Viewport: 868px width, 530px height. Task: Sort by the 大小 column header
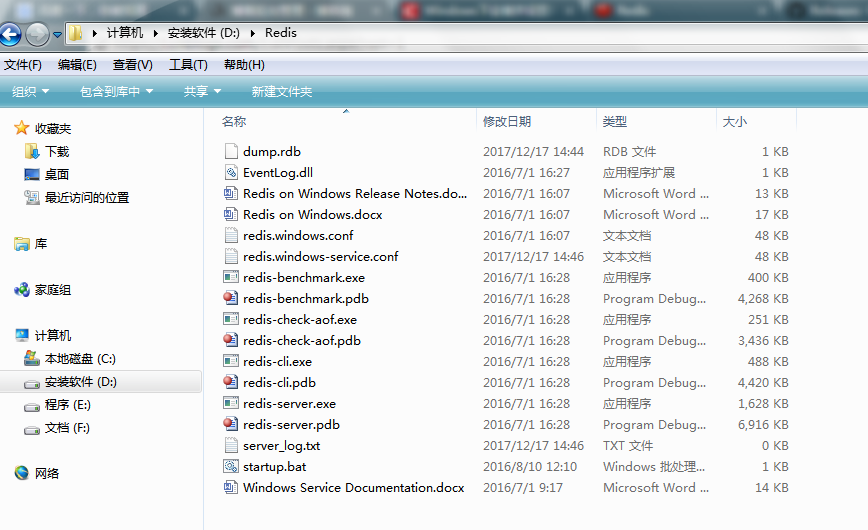pyautogui.click(x=735, y=121)
